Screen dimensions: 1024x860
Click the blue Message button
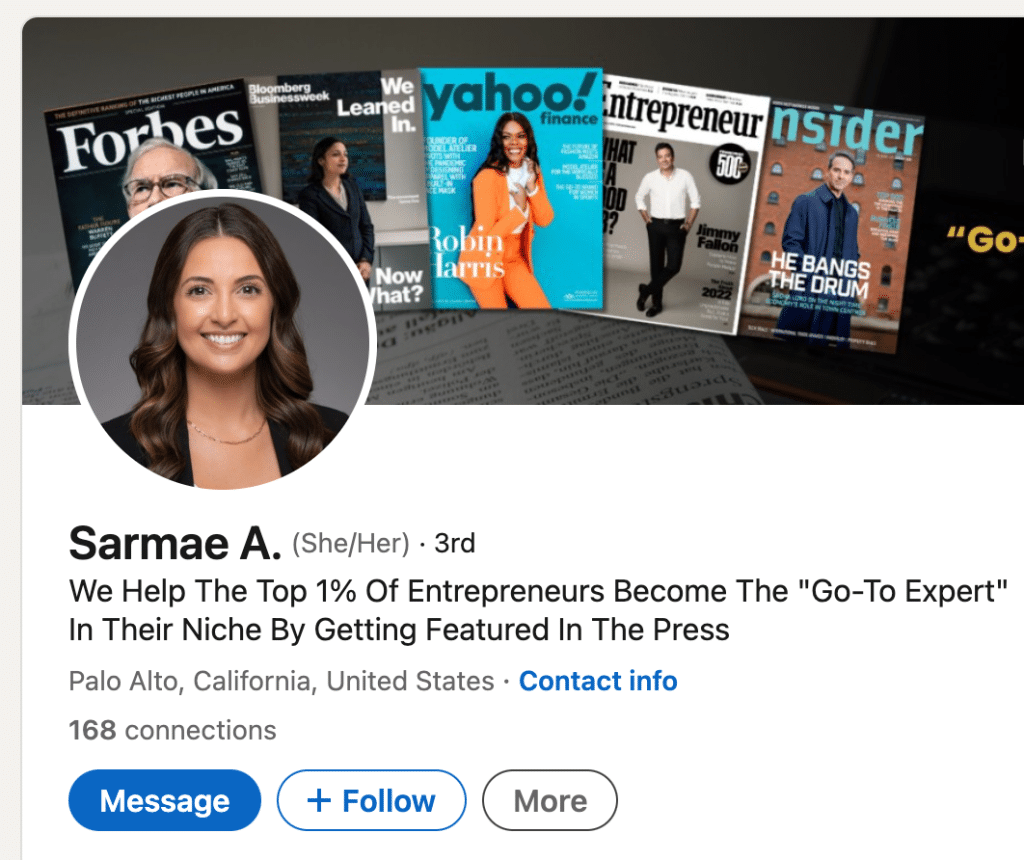tap(165, 800)
